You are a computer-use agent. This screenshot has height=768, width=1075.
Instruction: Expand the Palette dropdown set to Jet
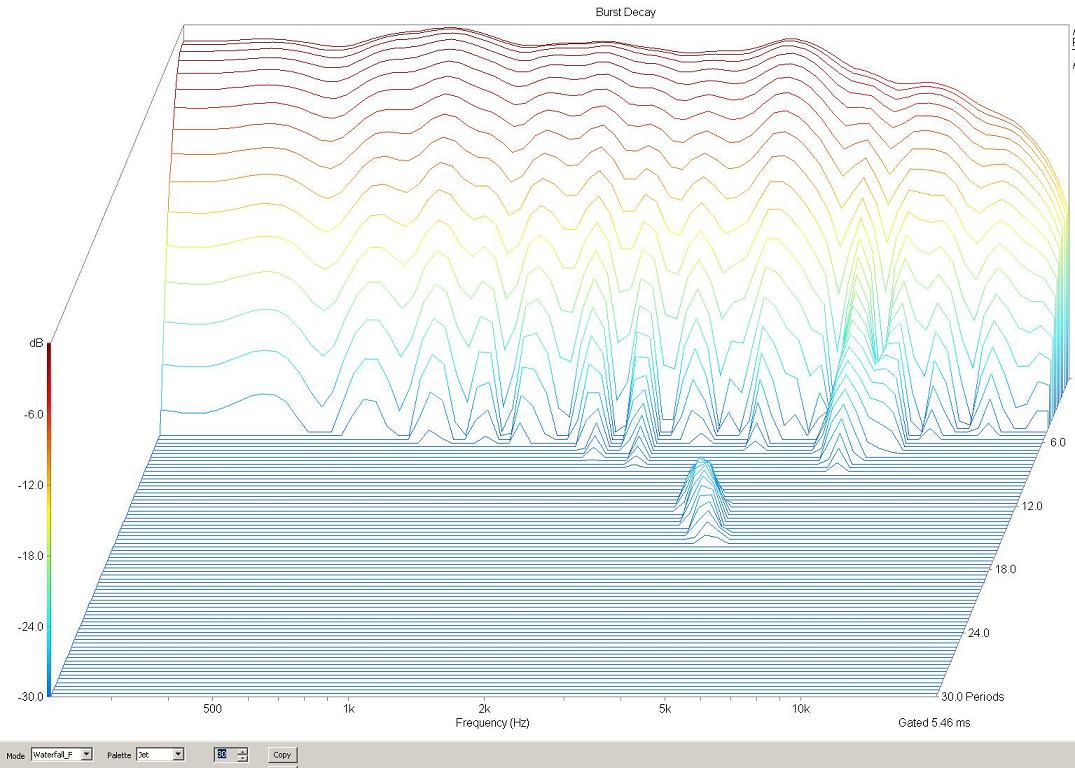click(x=179, y=754)
